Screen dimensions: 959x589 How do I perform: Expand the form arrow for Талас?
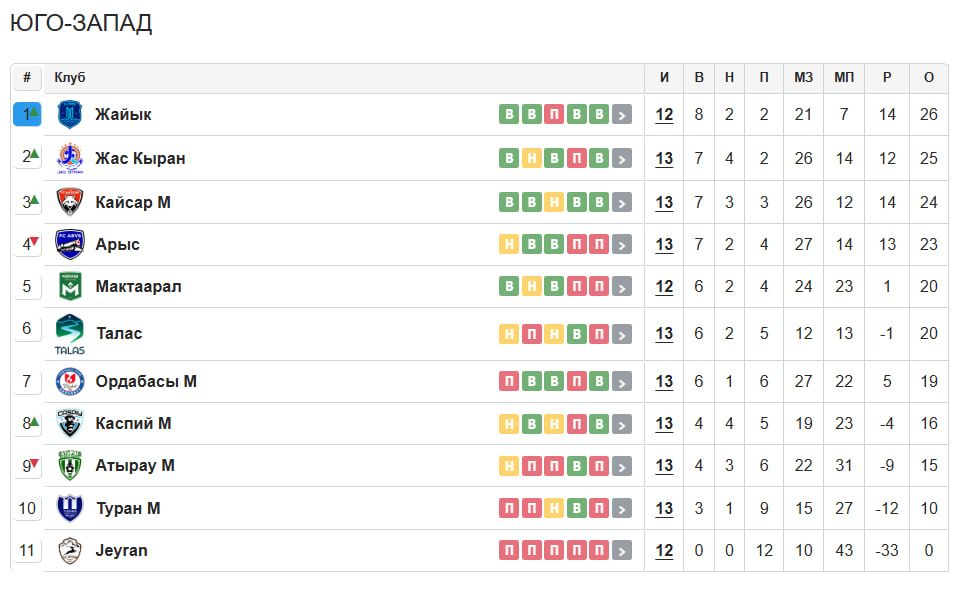(x=621, y=334)
